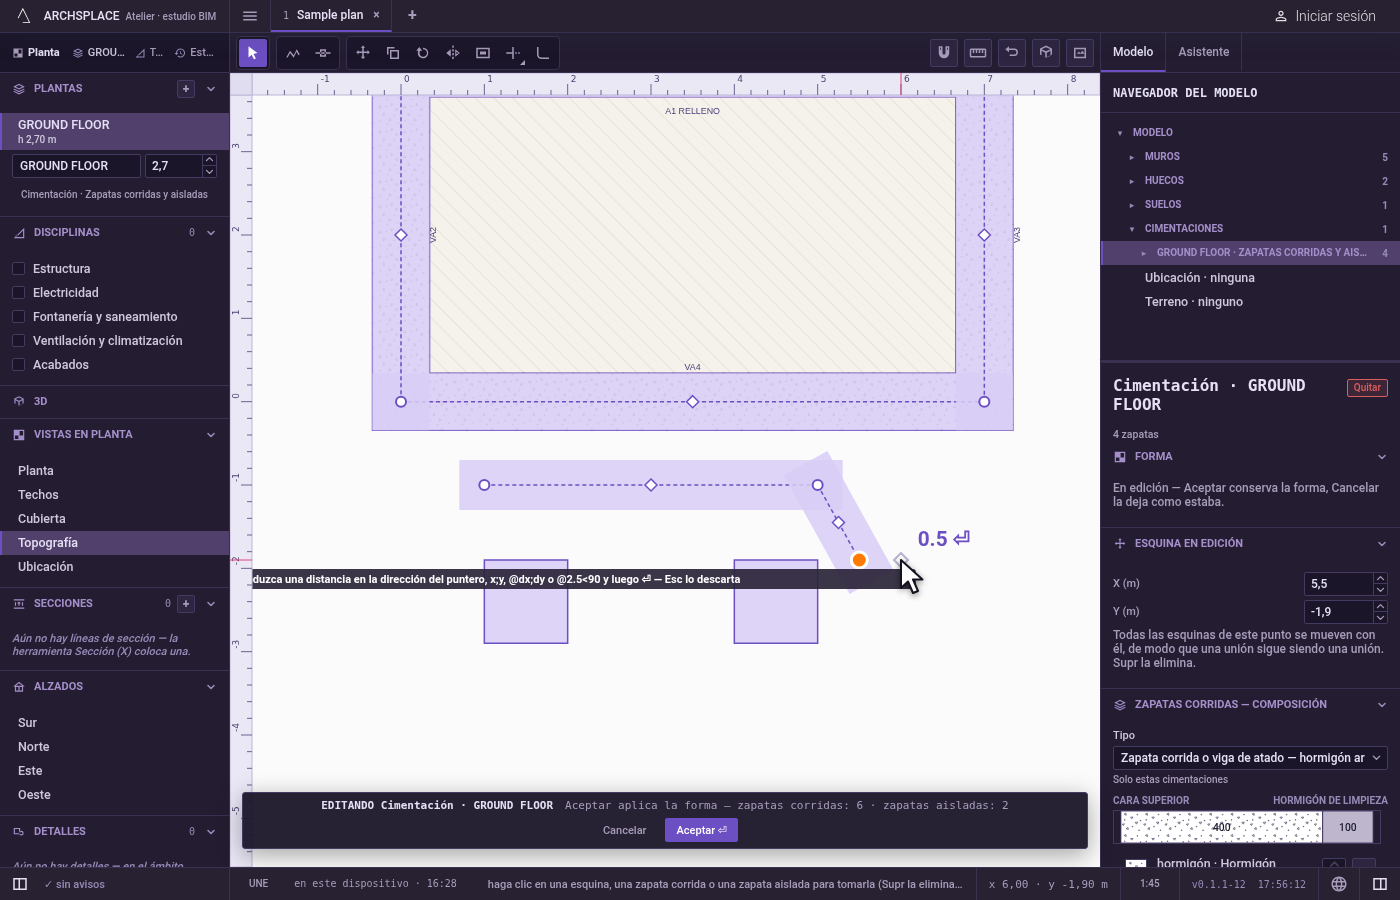Add a new floor with PLANTAS plus
This screenshot has height=900, width=1400.
click(186, 89)
